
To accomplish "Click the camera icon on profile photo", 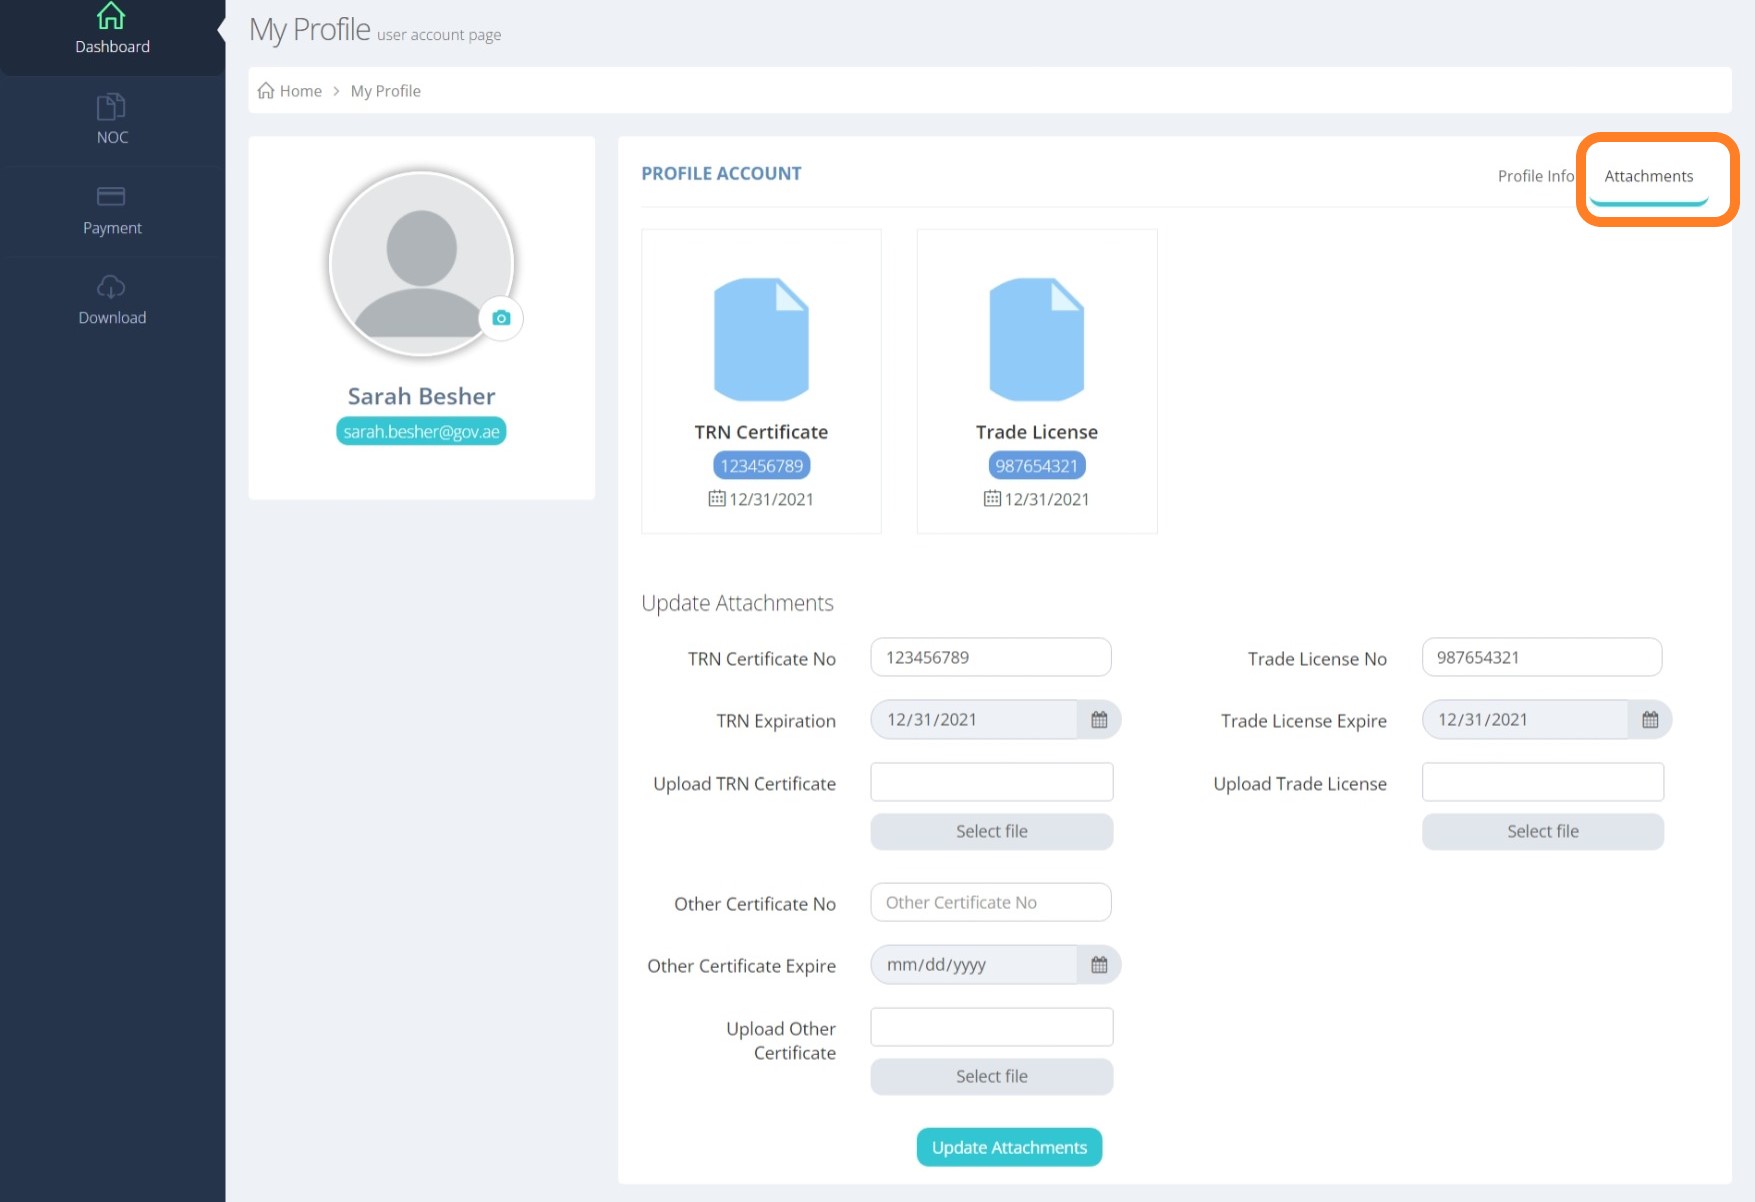I will 501,318.
